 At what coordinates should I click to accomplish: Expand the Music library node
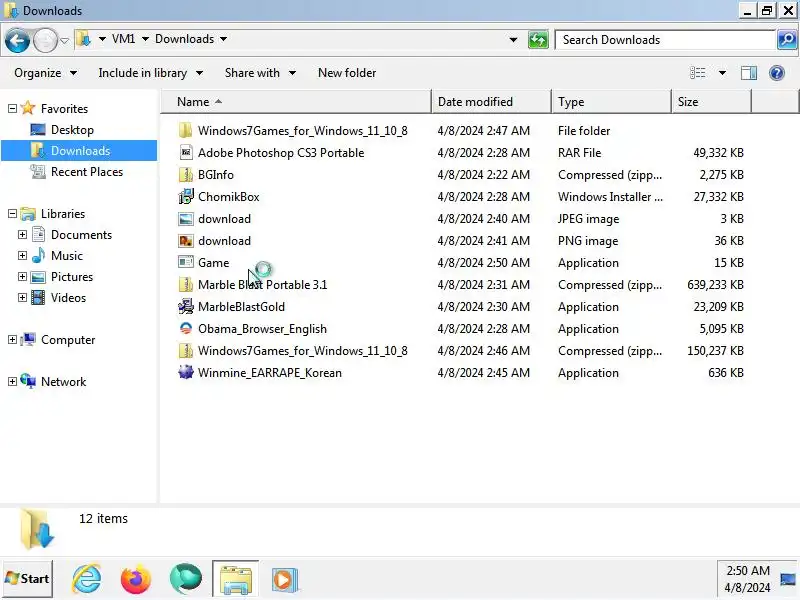tap(22, 255)
